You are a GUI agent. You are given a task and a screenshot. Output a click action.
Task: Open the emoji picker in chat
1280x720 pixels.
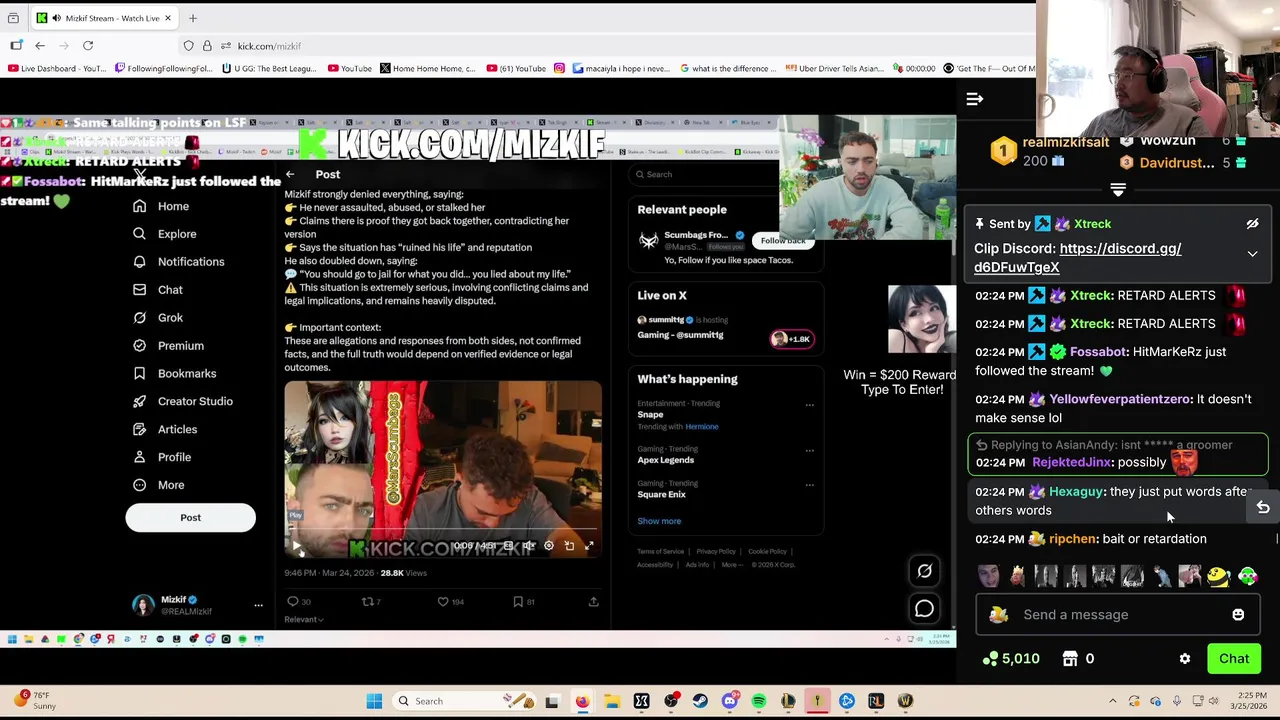1238,615
